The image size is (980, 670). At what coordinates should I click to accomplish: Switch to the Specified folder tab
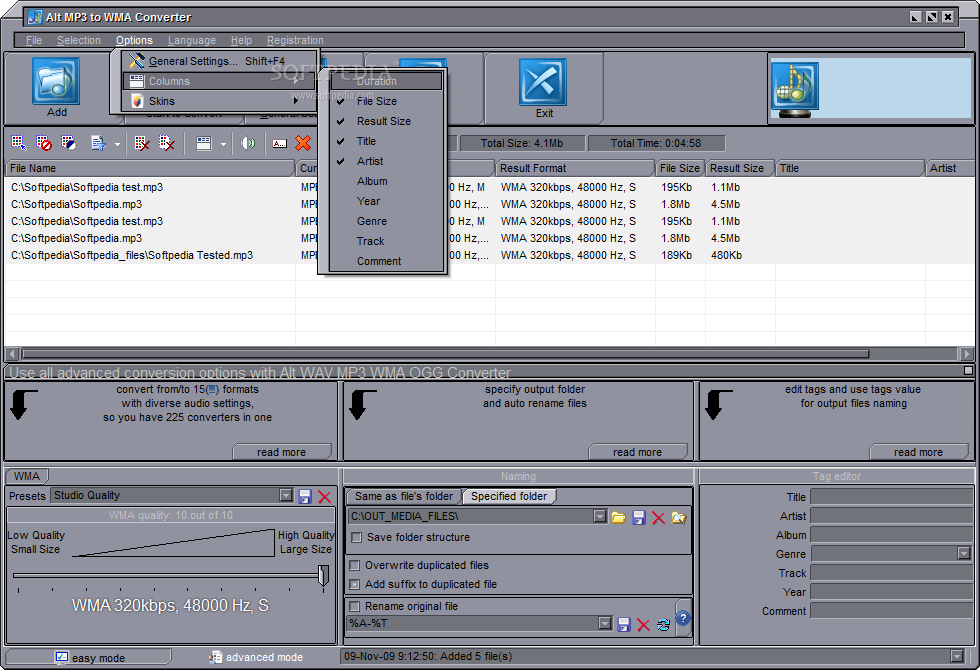(509, 496)
